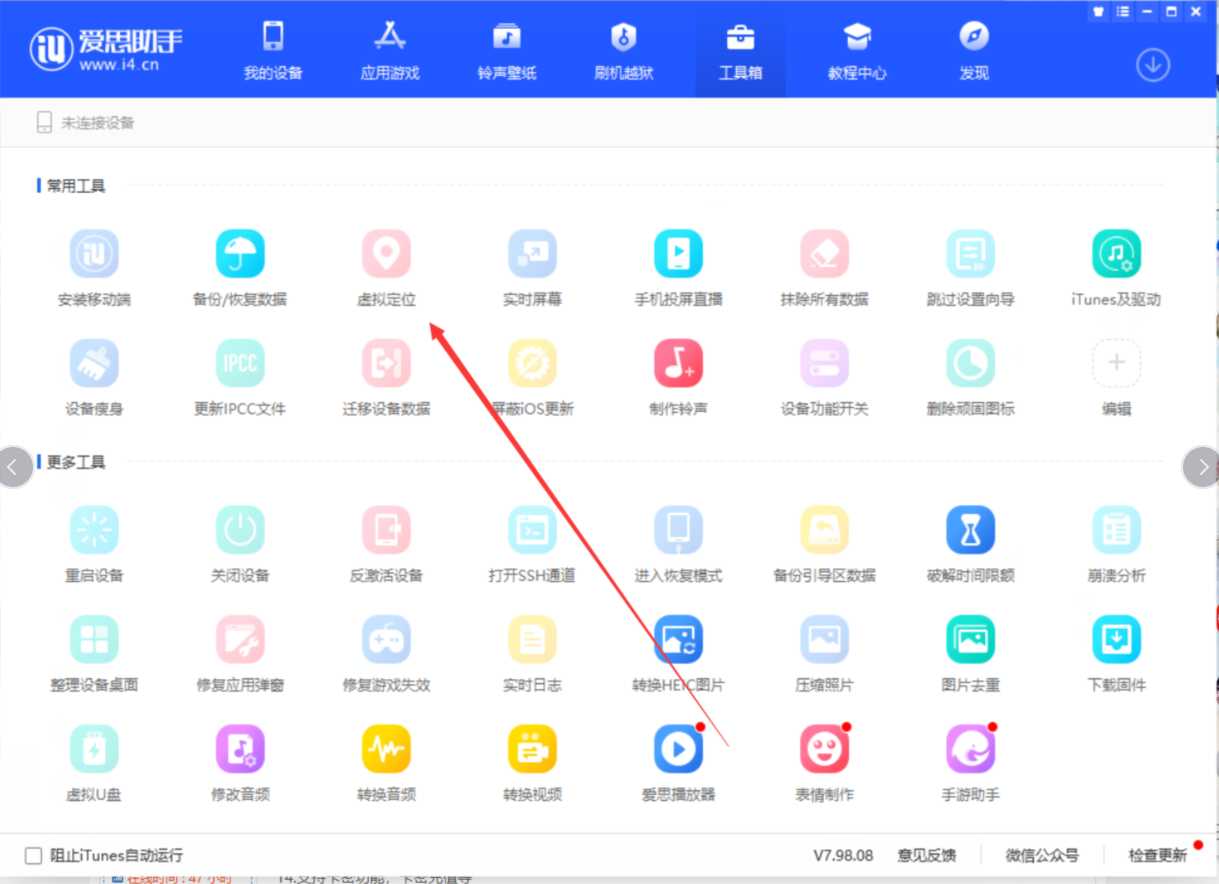Open download manager arrow icon
1219x884 pixels.
tap(1153, 65)
